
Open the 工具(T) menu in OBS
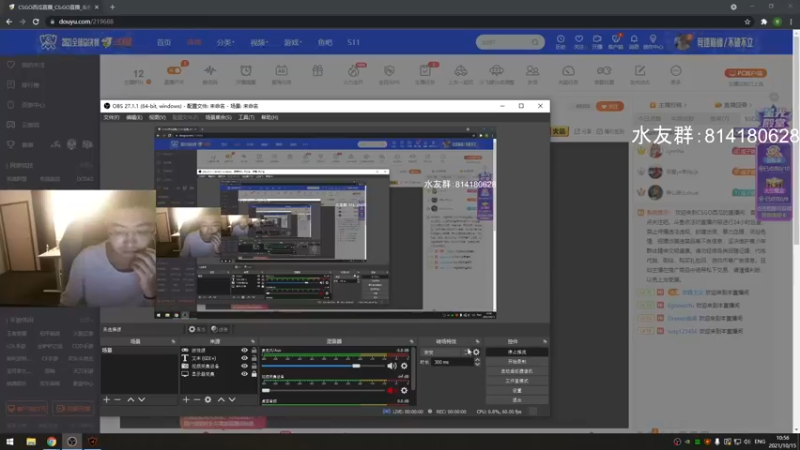(246, 117)
